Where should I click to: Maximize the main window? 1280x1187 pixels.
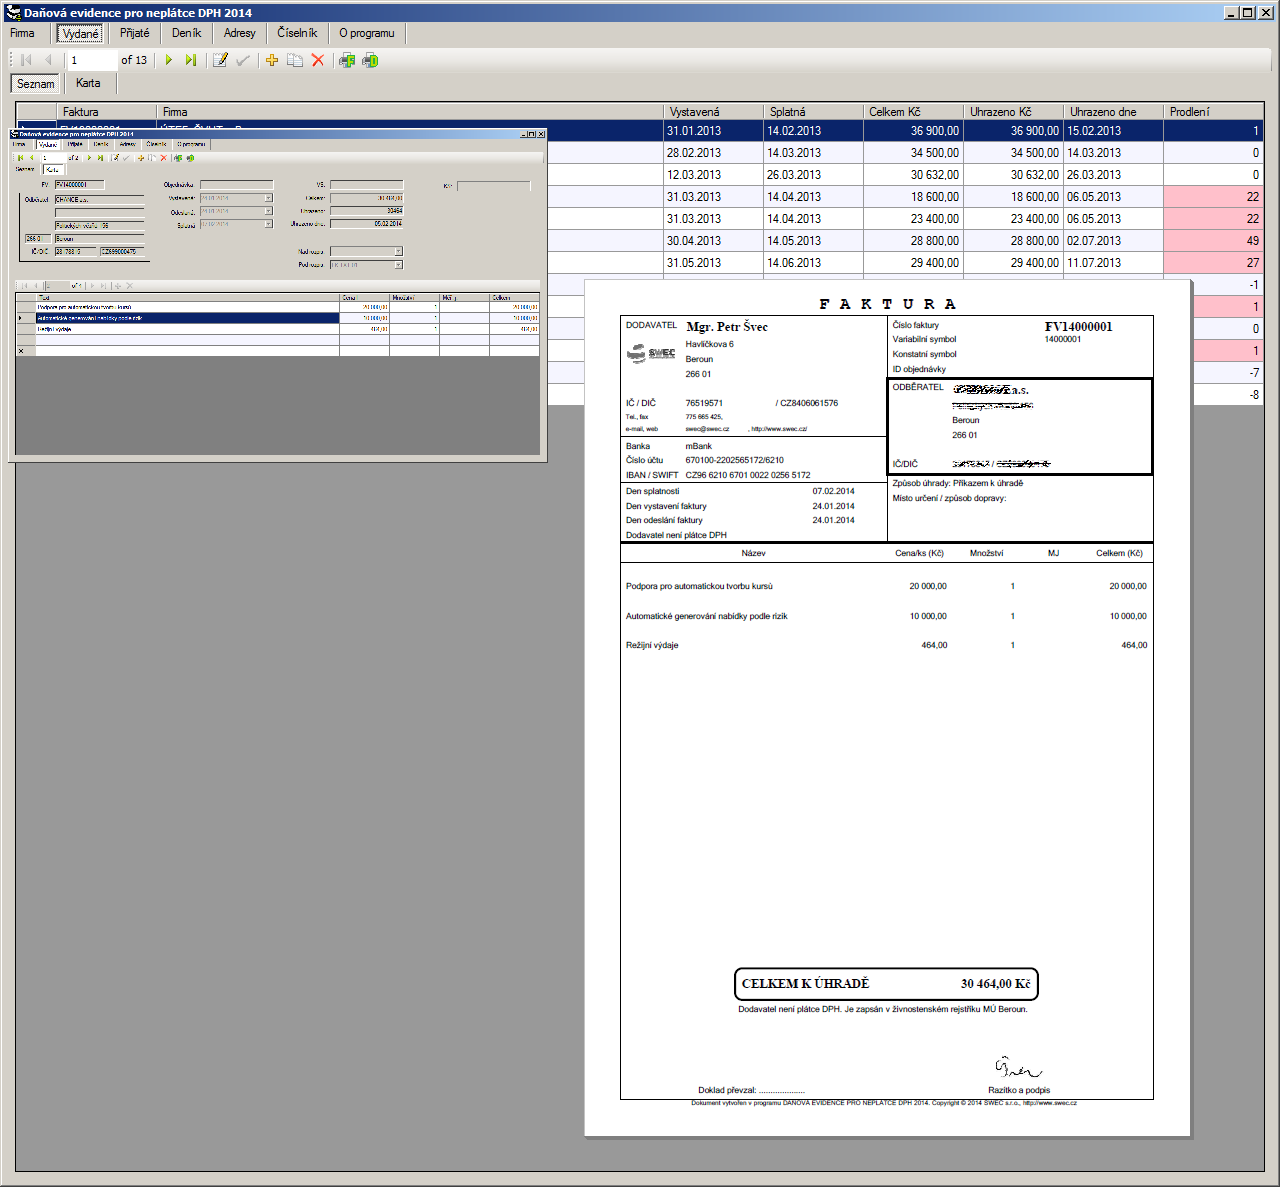click(1247, 13)
